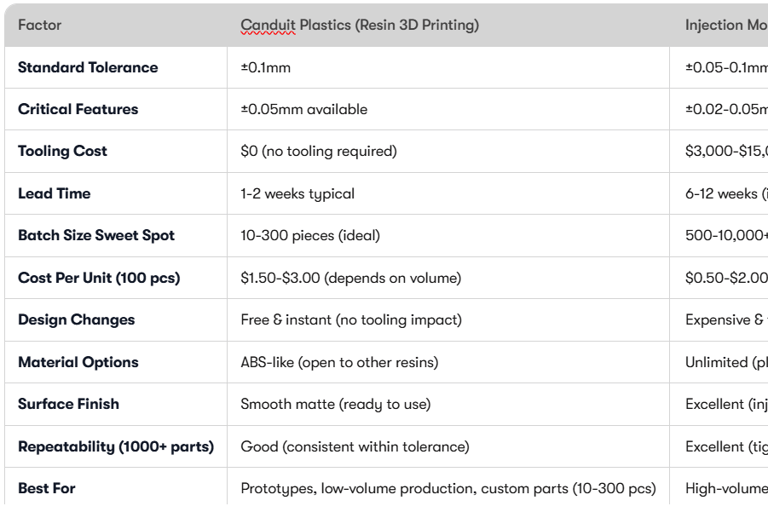
Task: Click the "Lead Time" row label
Action: pos(54,193)
